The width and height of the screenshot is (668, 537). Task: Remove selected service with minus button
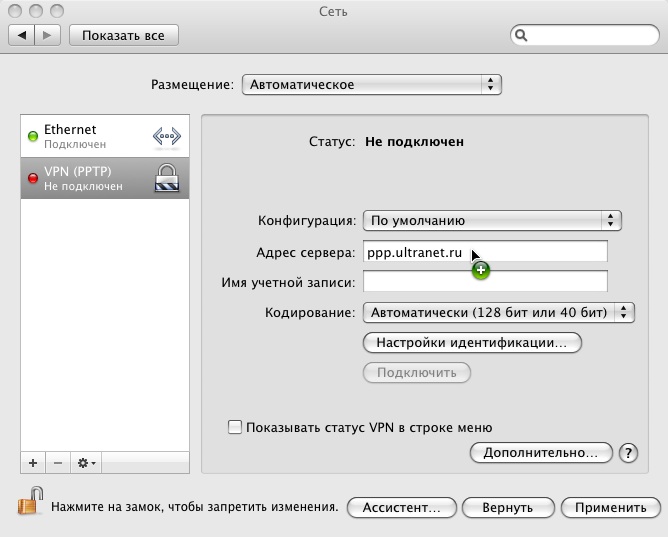pyautogui.click(x=57, y=463)
